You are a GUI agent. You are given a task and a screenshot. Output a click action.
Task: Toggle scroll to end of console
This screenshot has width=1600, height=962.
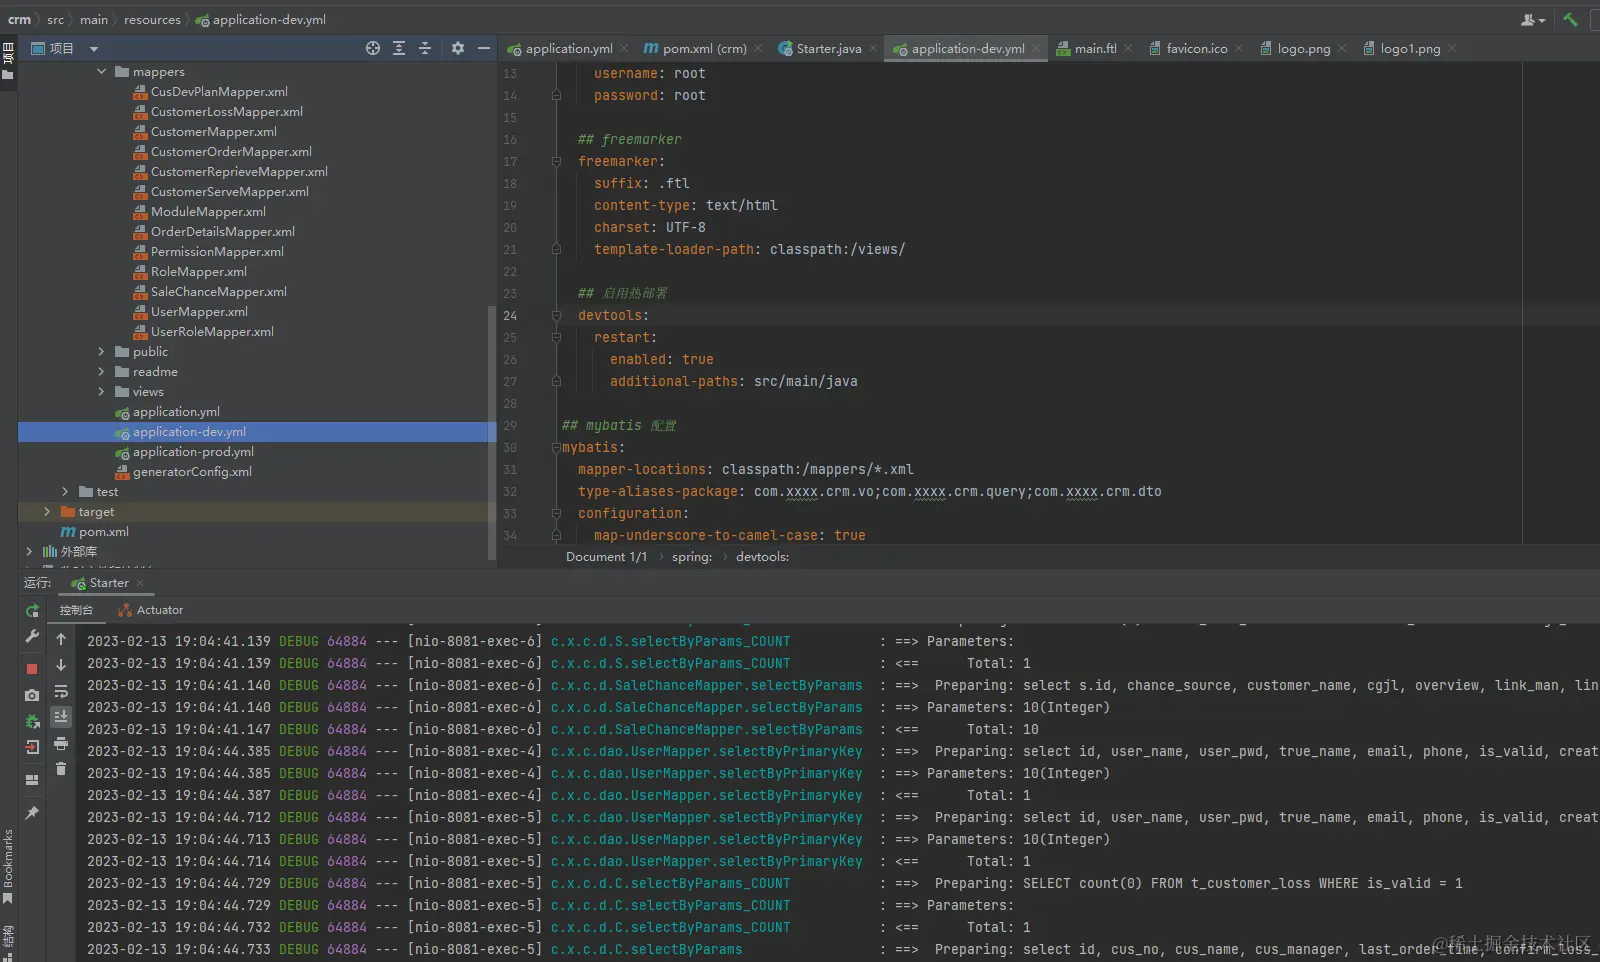(61, 717)
